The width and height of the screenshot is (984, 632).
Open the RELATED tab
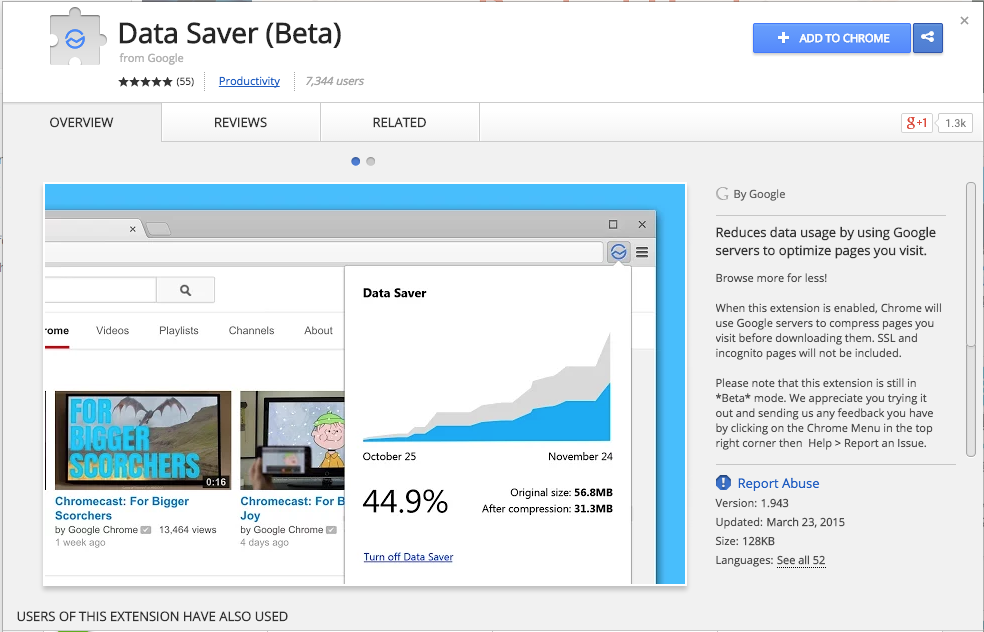(x=399, y=122)
